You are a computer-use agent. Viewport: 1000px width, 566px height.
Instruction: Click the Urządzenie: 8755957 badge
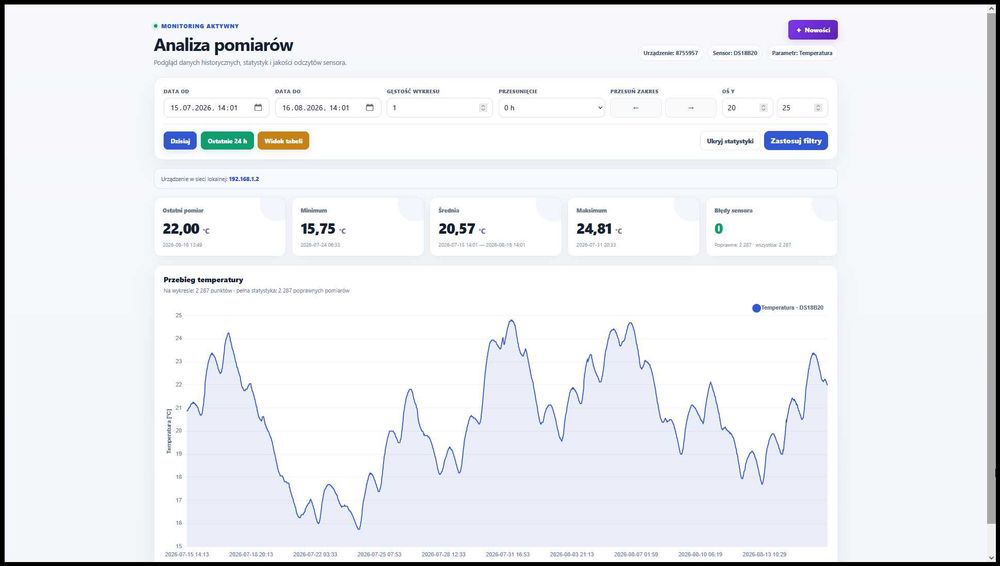(670, 53)
